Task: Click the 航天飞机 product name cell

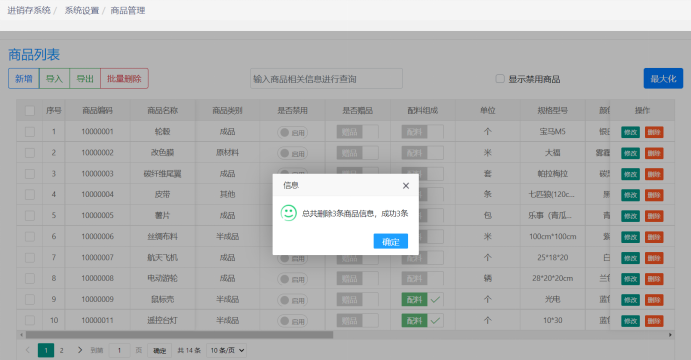Action: [x=163, y=257]
